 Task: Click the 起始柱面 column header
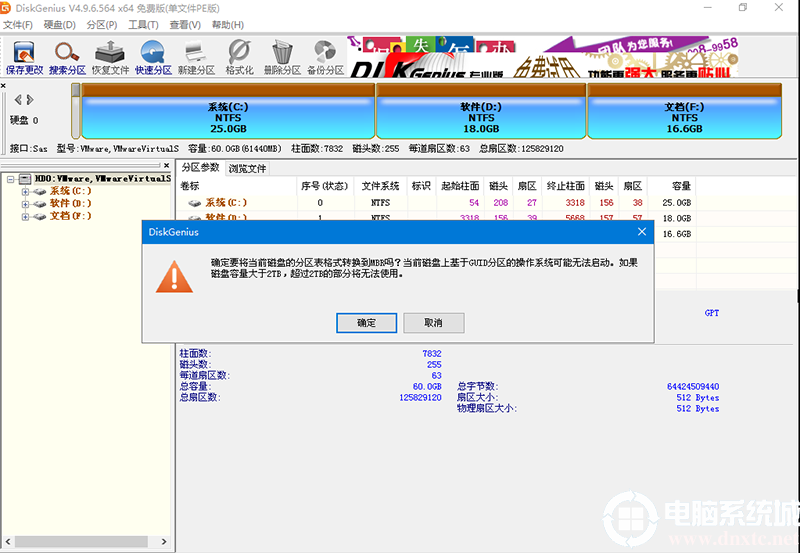[460, 186]
